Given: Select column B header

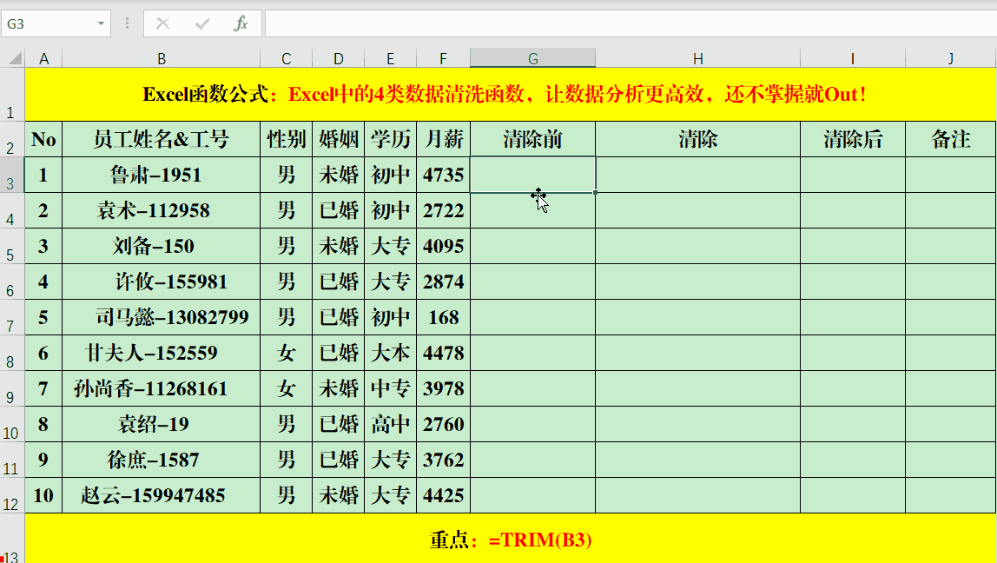Looking at the screenshot, I should (162, 59).
